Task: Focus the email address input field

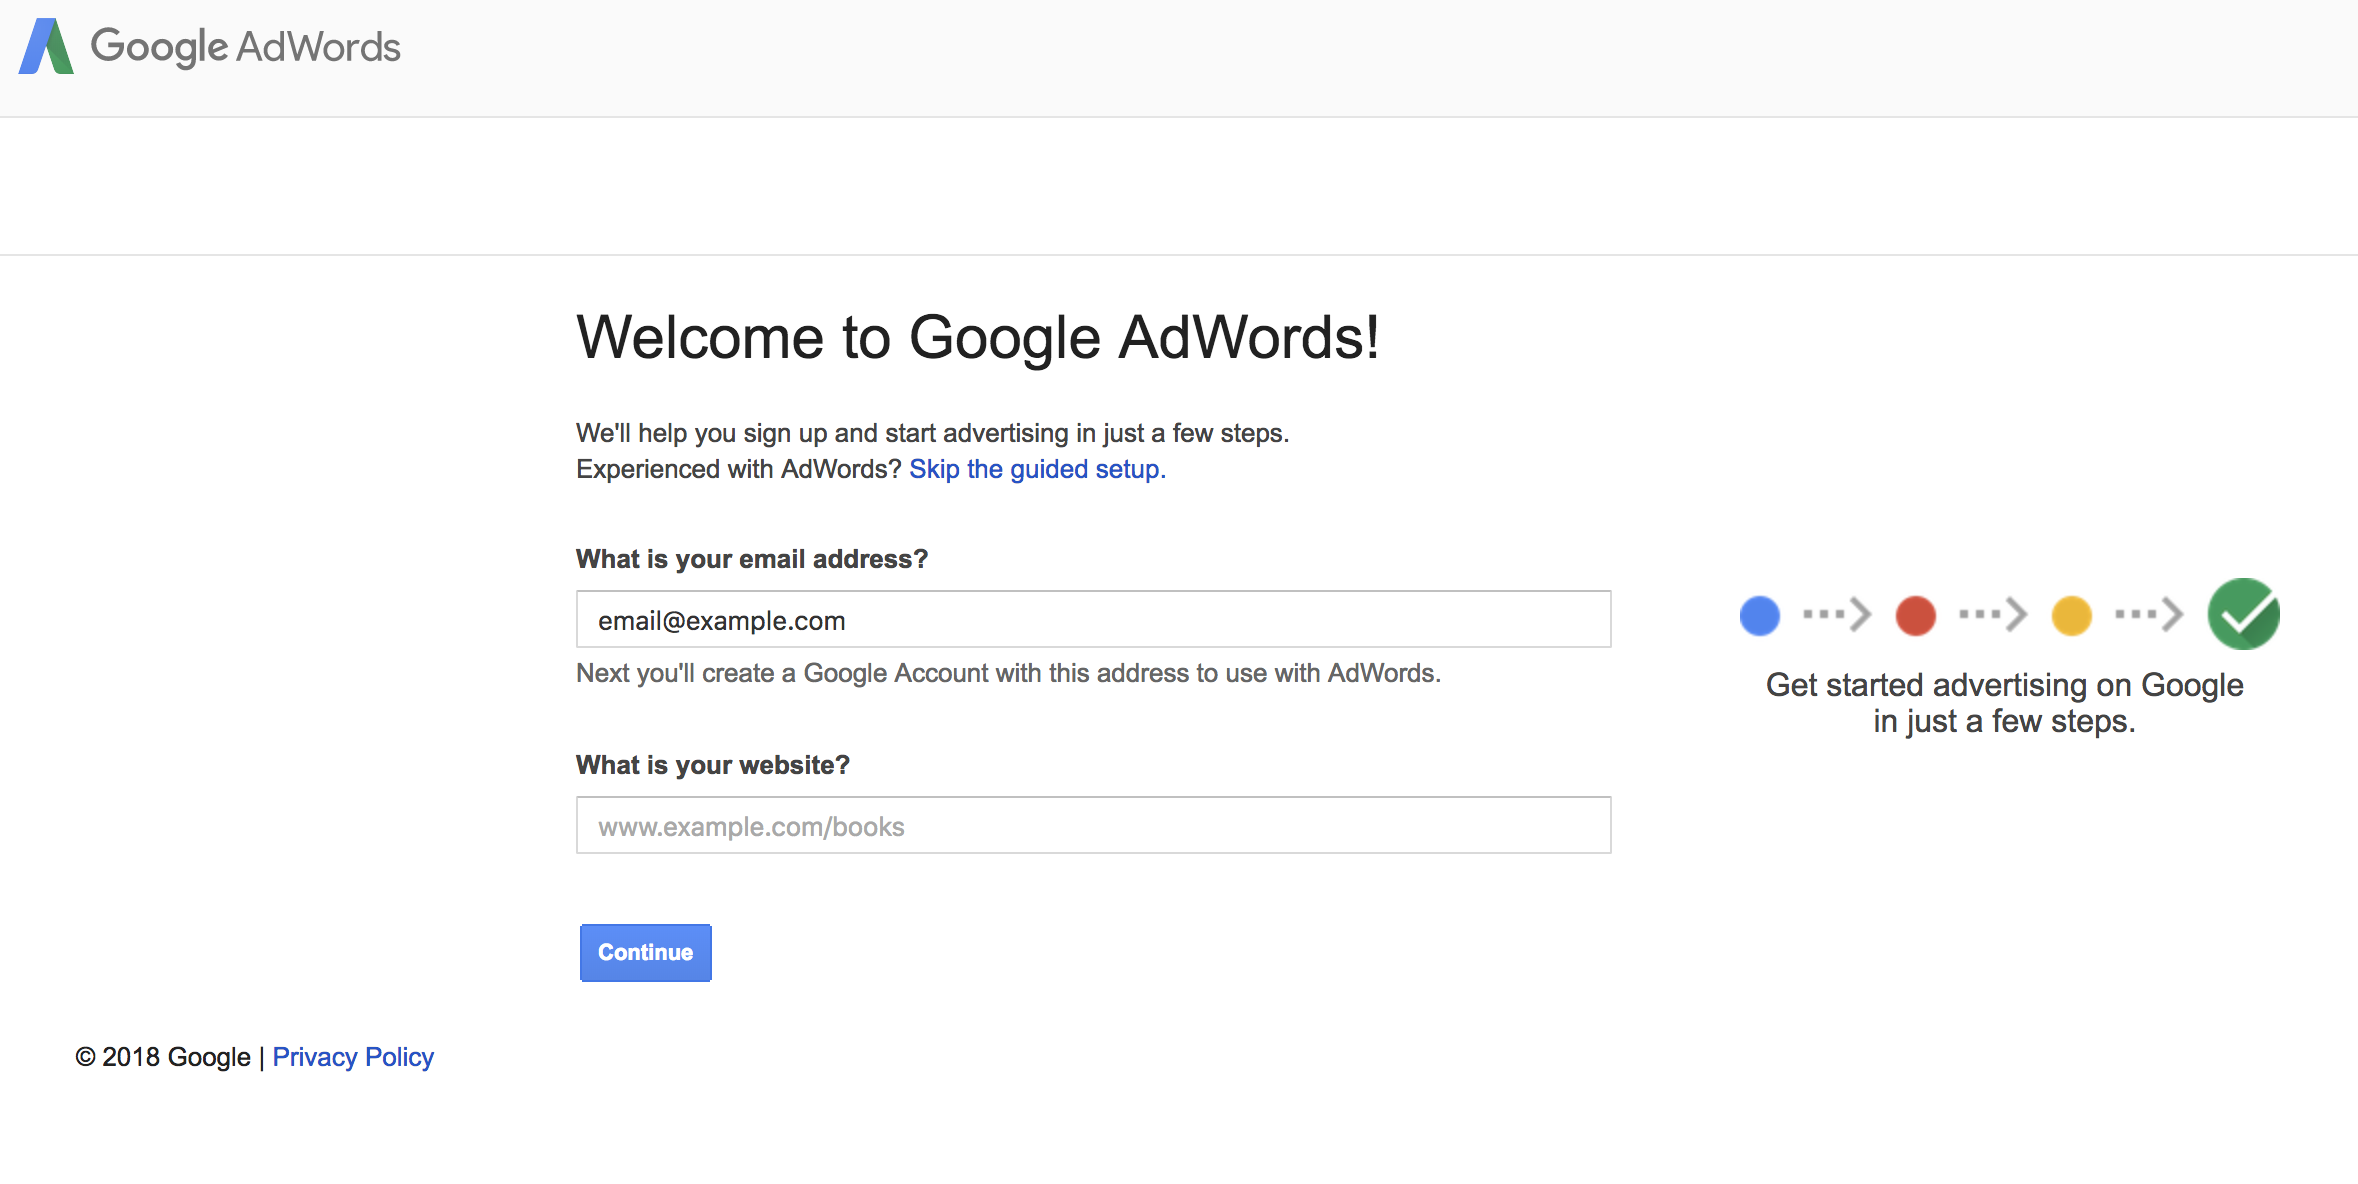Action: click(1093, 620)
